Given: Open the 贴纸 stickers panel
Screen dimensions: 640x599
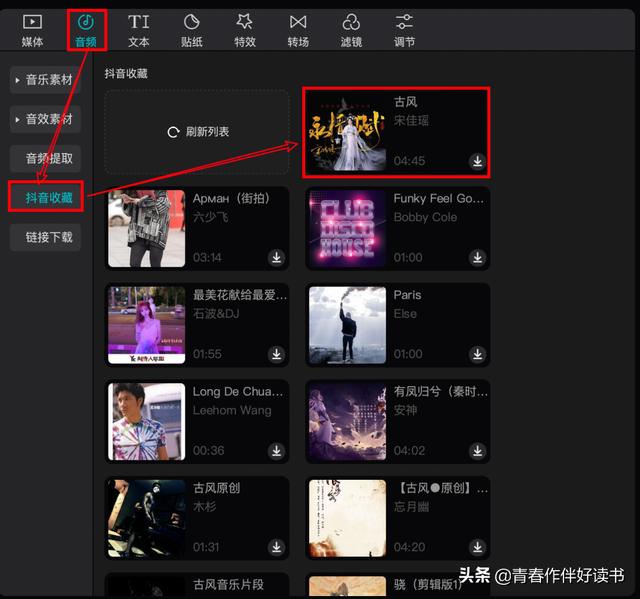Looking at the screenshot, I should tap(192, 30).
